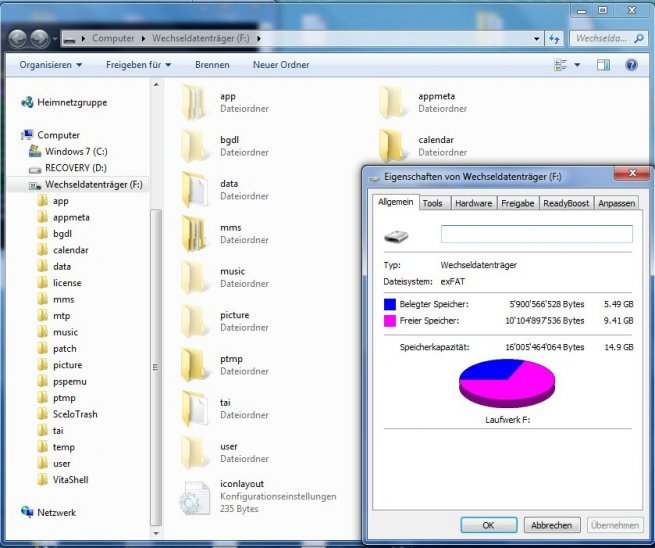The width and height of the screenshot is (655, 548).
Task: Click the Heimnetzgruppe icon in sidebar
Action: click(27, 102)
